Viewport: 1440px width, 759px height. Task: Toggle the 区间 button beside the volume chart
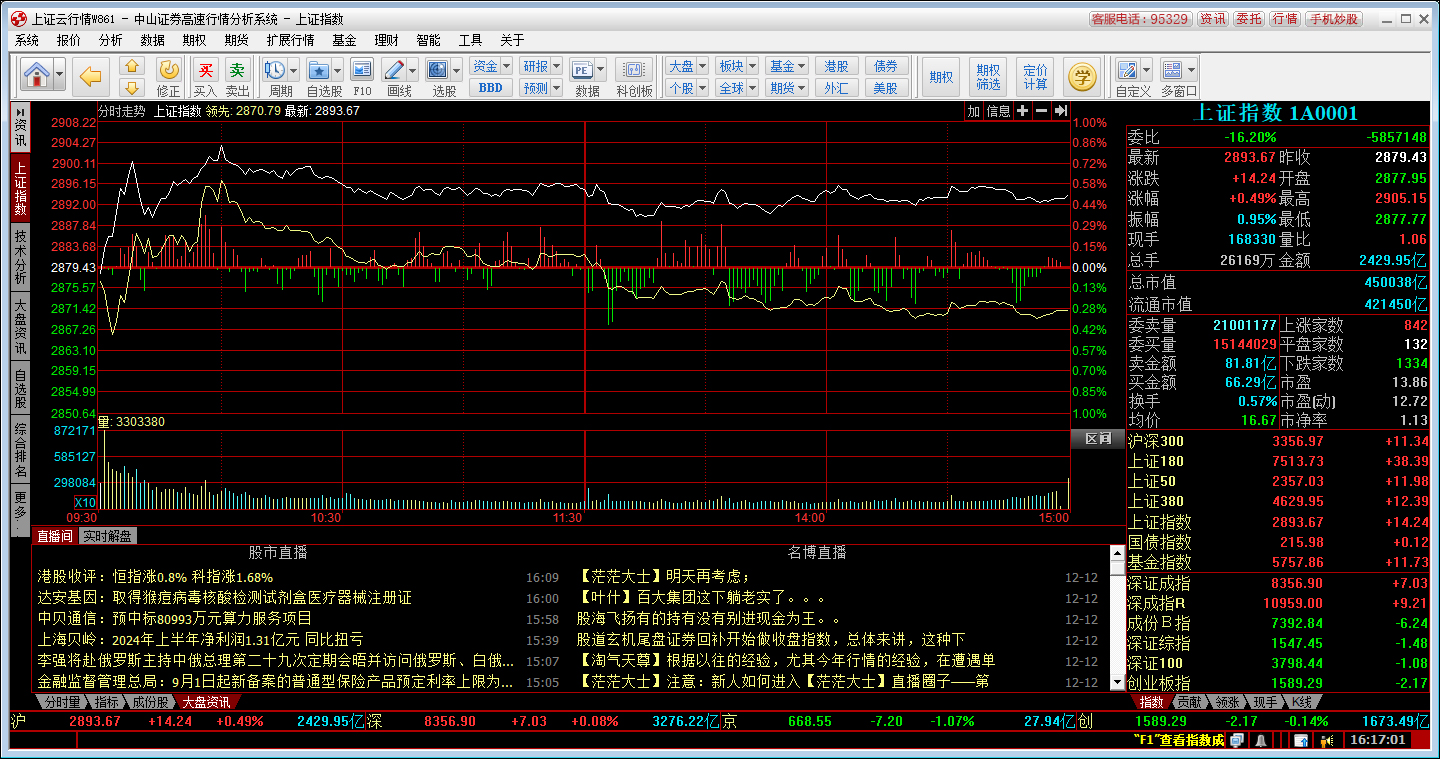pos(1097,439)
